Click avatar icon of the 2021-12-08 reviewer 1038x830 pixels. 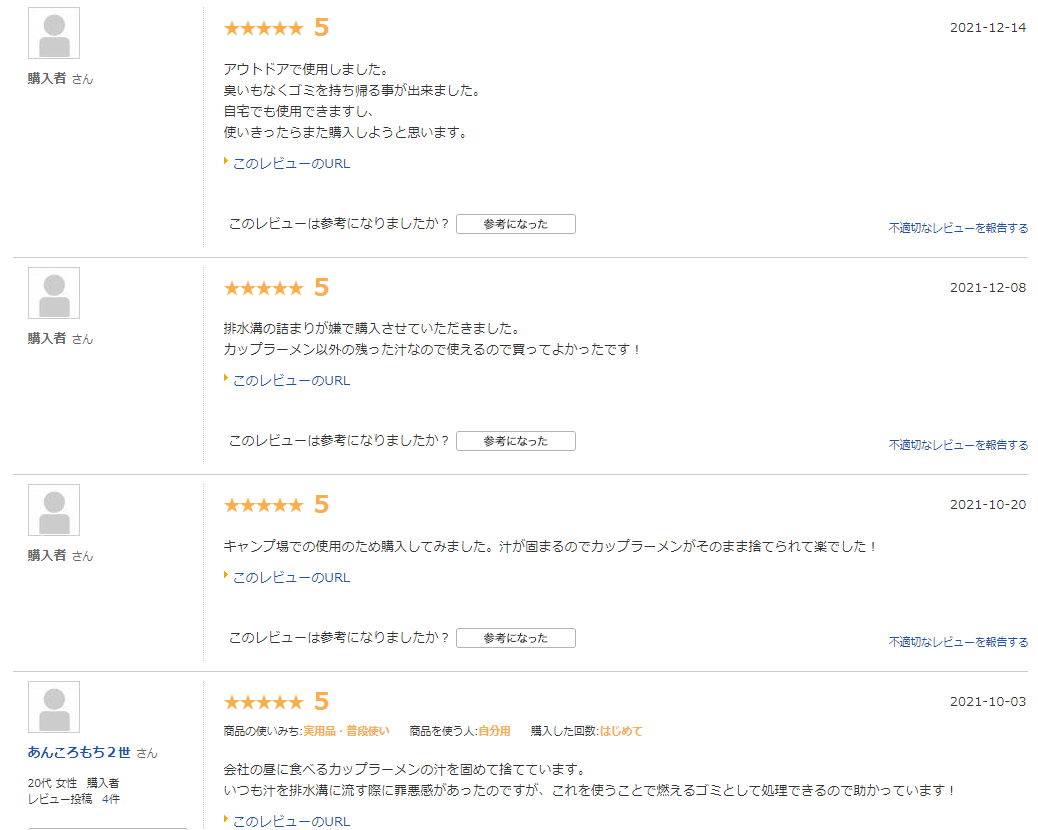(54, 294)
